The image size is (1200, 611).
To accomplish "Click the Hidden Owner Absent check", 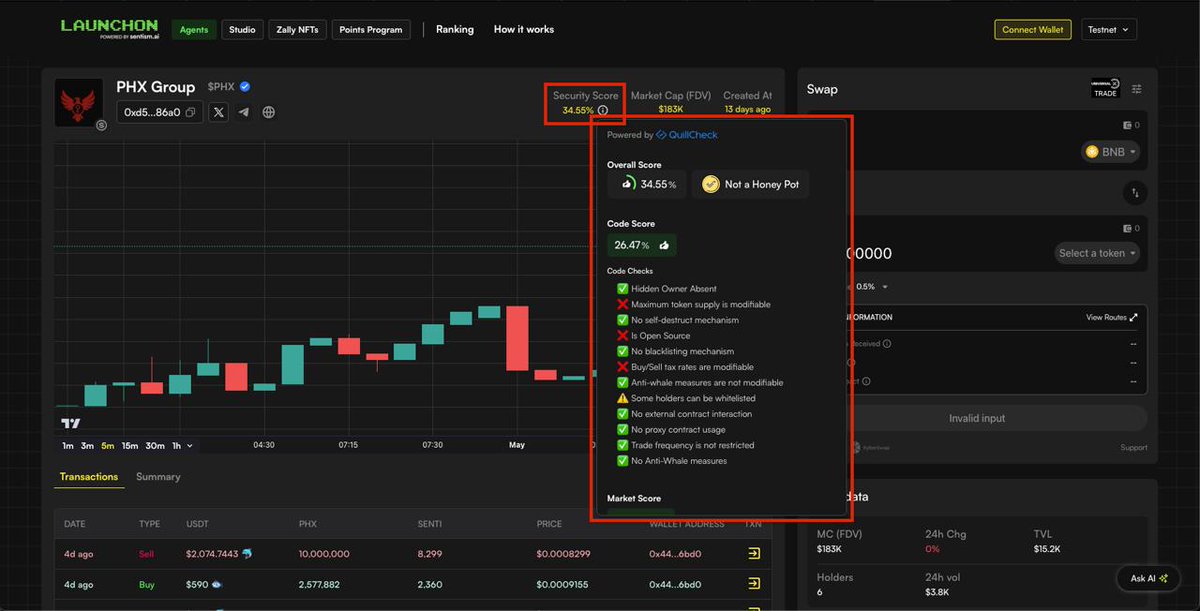I will pos(667,289).
